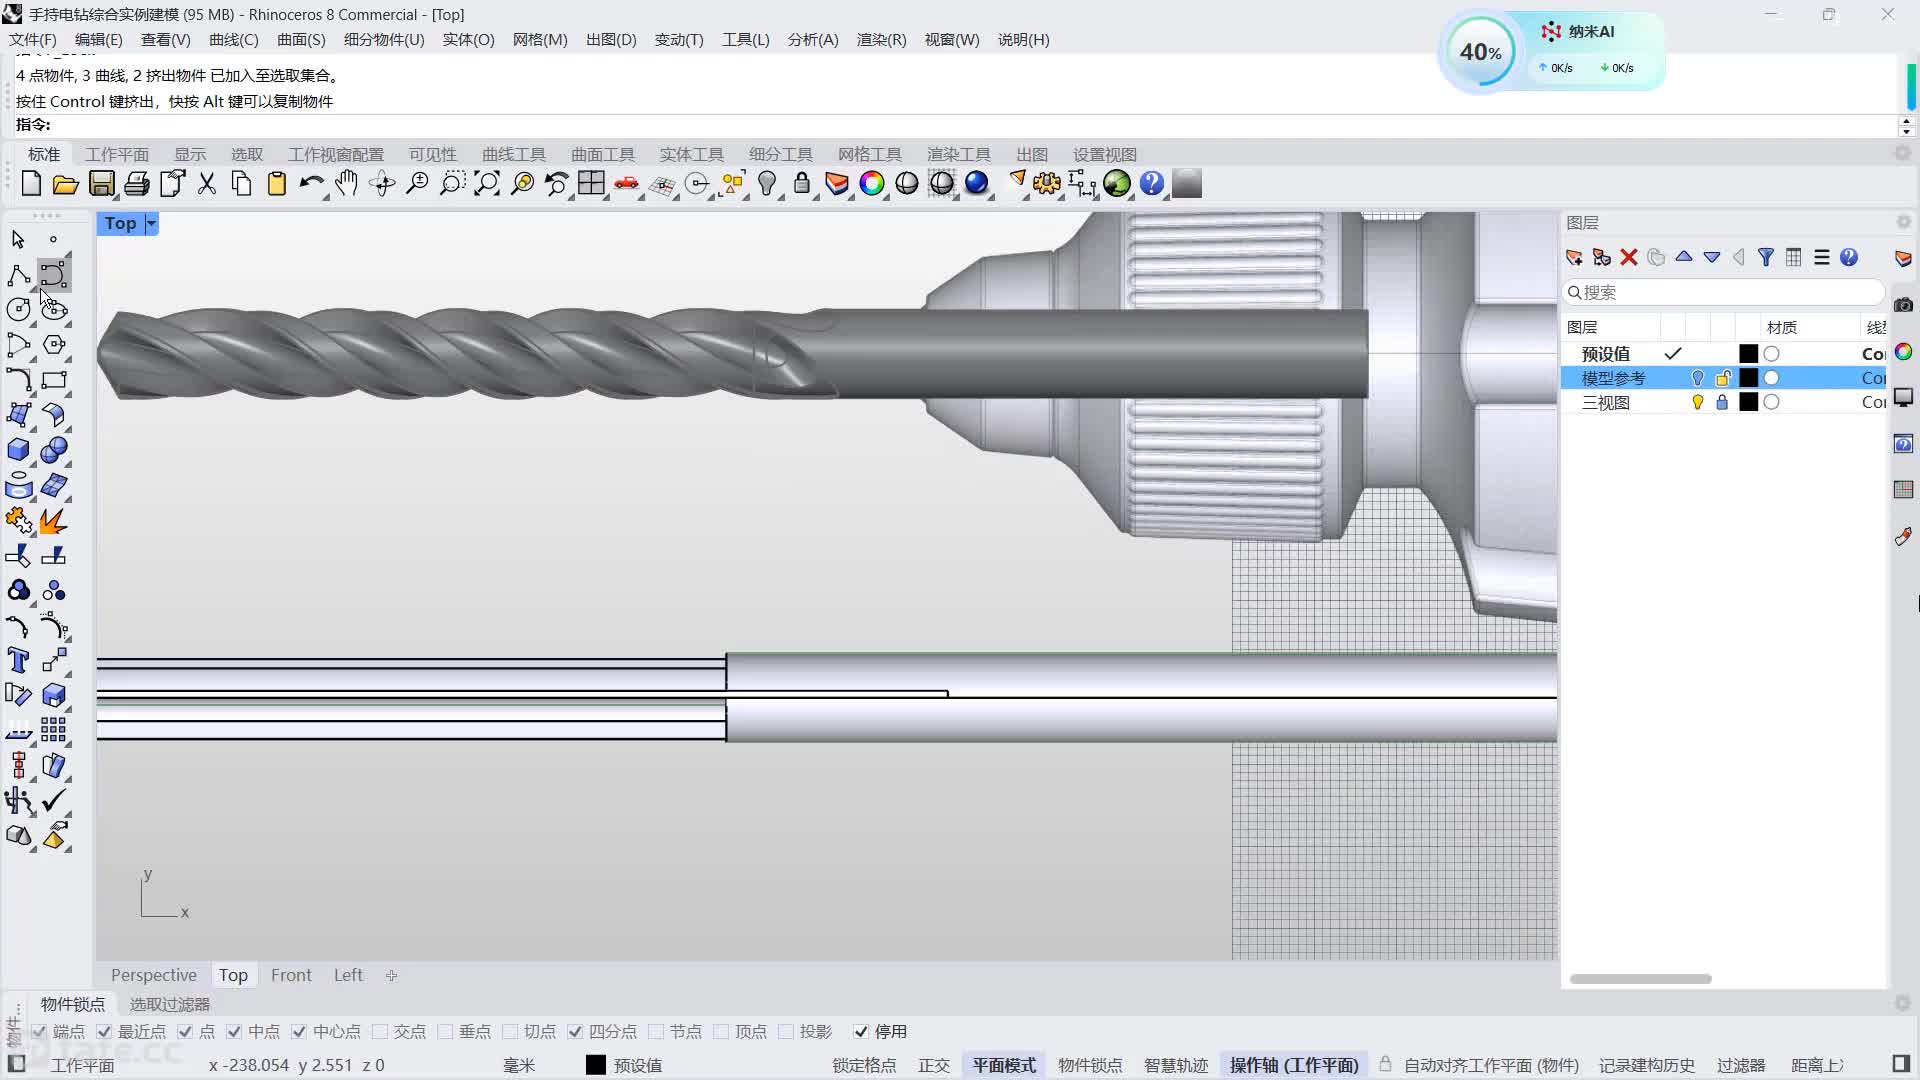Screen dimensions: 1920x1080
Task: Click the Box solid tool icon
Action: coord(18,450)
